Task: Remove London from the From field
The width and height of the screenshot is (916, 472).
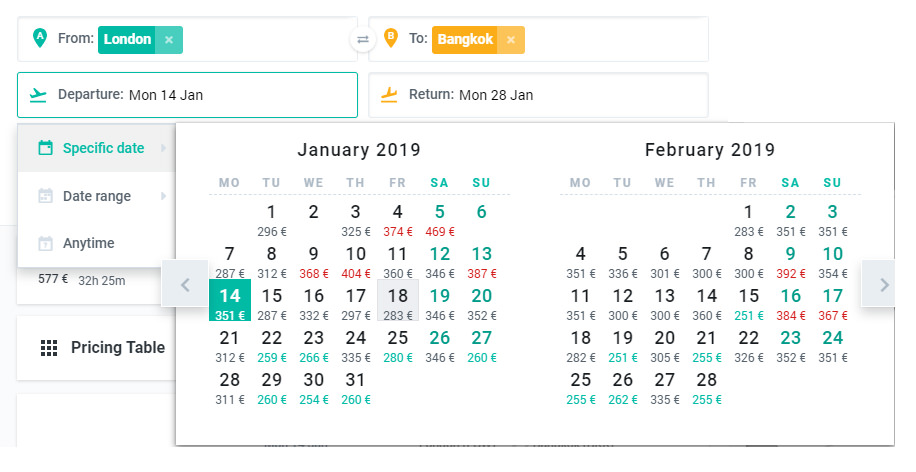Action: pos(169,40)
